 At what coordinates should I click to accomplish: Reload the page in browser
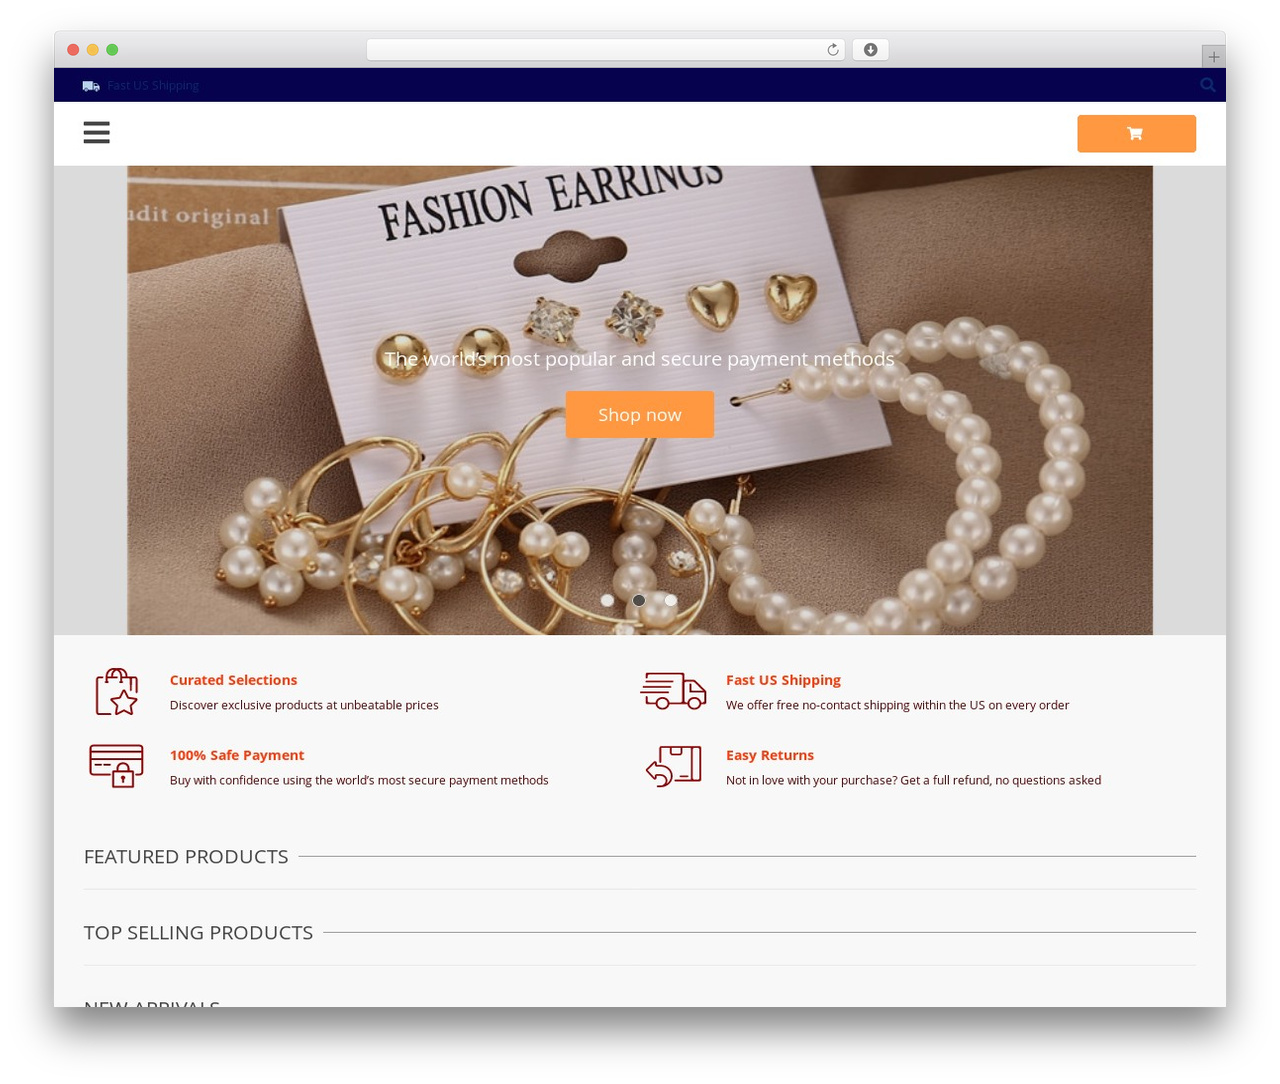832,50
